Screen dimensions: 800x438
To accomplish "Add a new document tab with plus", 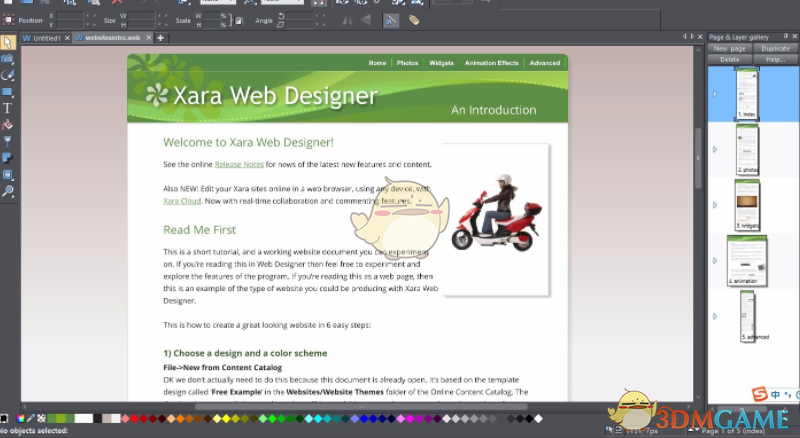I will point(160,38).
